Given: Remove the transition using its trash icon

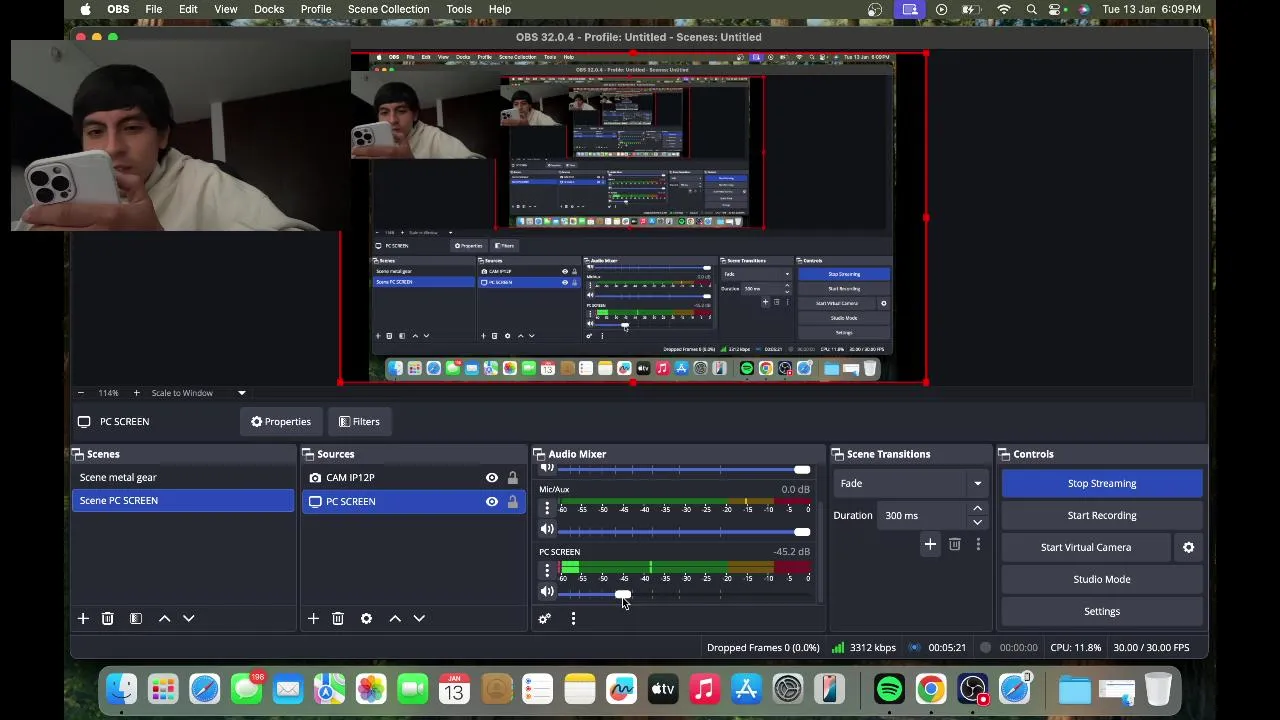Looking at the screenshot, I should click(x=955, y=544).
